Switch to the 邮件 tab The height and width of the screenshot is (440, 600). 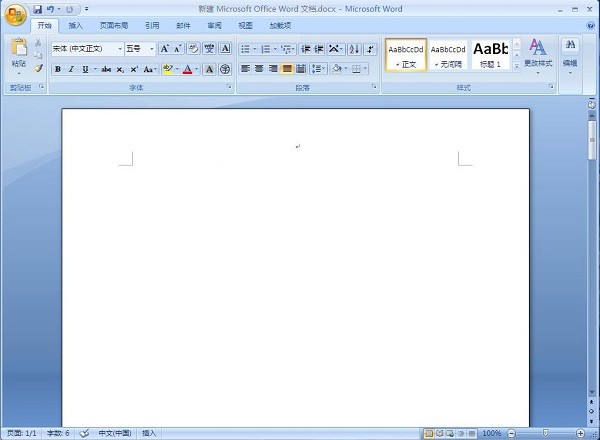[x=183, y=26]
